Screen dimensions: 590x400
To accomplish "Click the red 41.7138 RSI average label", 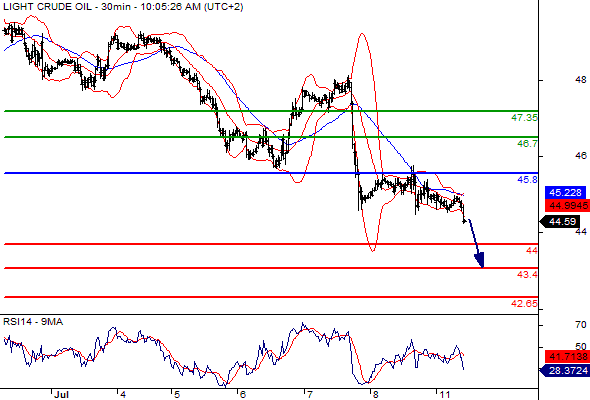I will 567,356.
